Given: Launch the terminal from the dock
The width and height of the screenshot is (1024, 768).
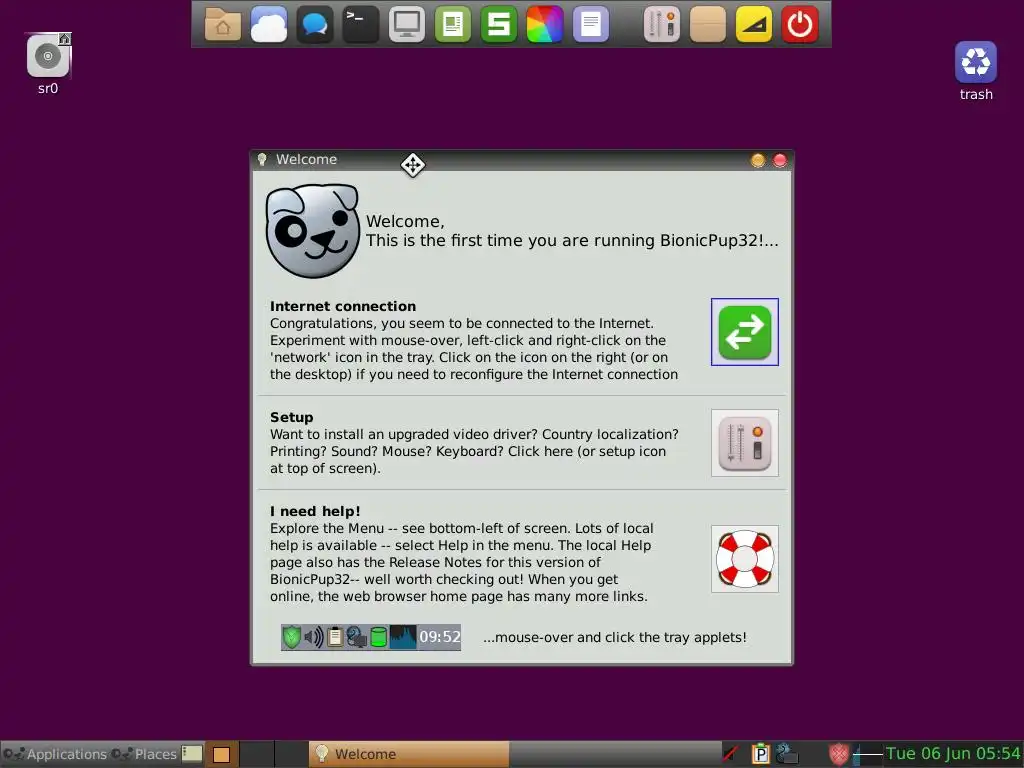Looking at the screenshot, I should click(360, 24).
